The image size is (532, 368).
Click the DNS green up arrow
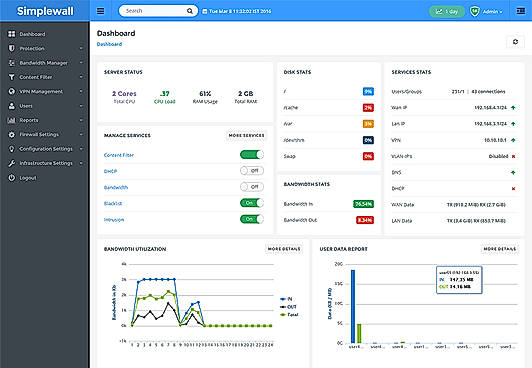pos(513,173)
